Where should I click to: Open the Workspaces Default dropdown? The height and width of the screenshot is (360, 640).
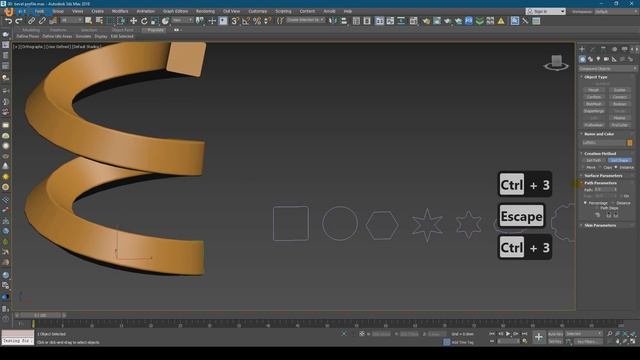coord(616,11)
